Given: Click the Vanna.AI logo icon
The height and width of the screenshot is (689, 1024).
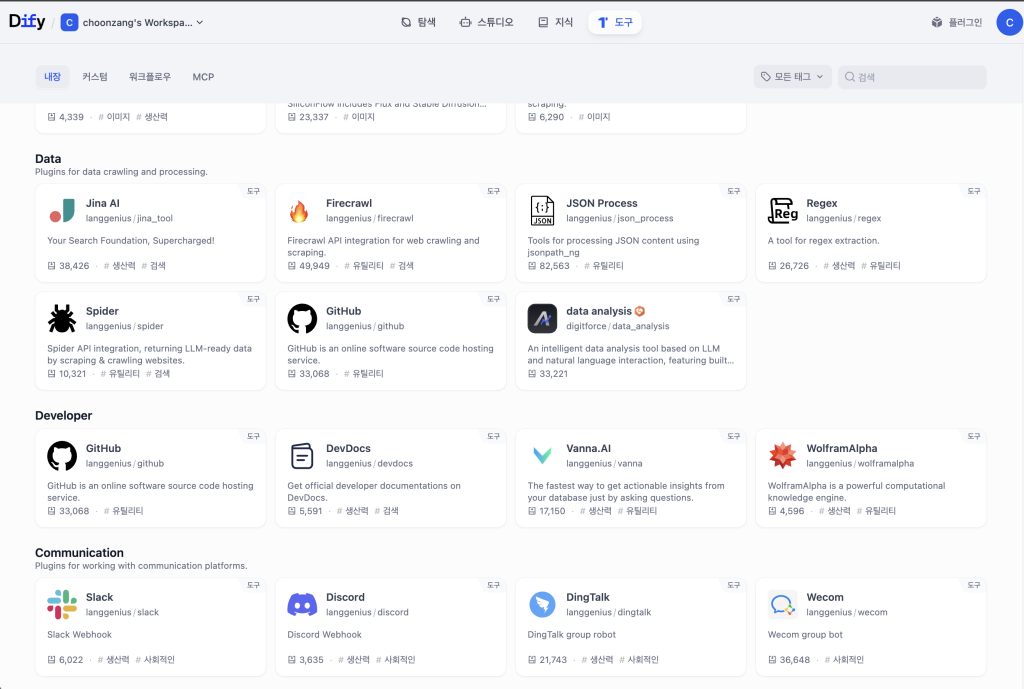Looking at the screenshot, I should tap(542, 456).
